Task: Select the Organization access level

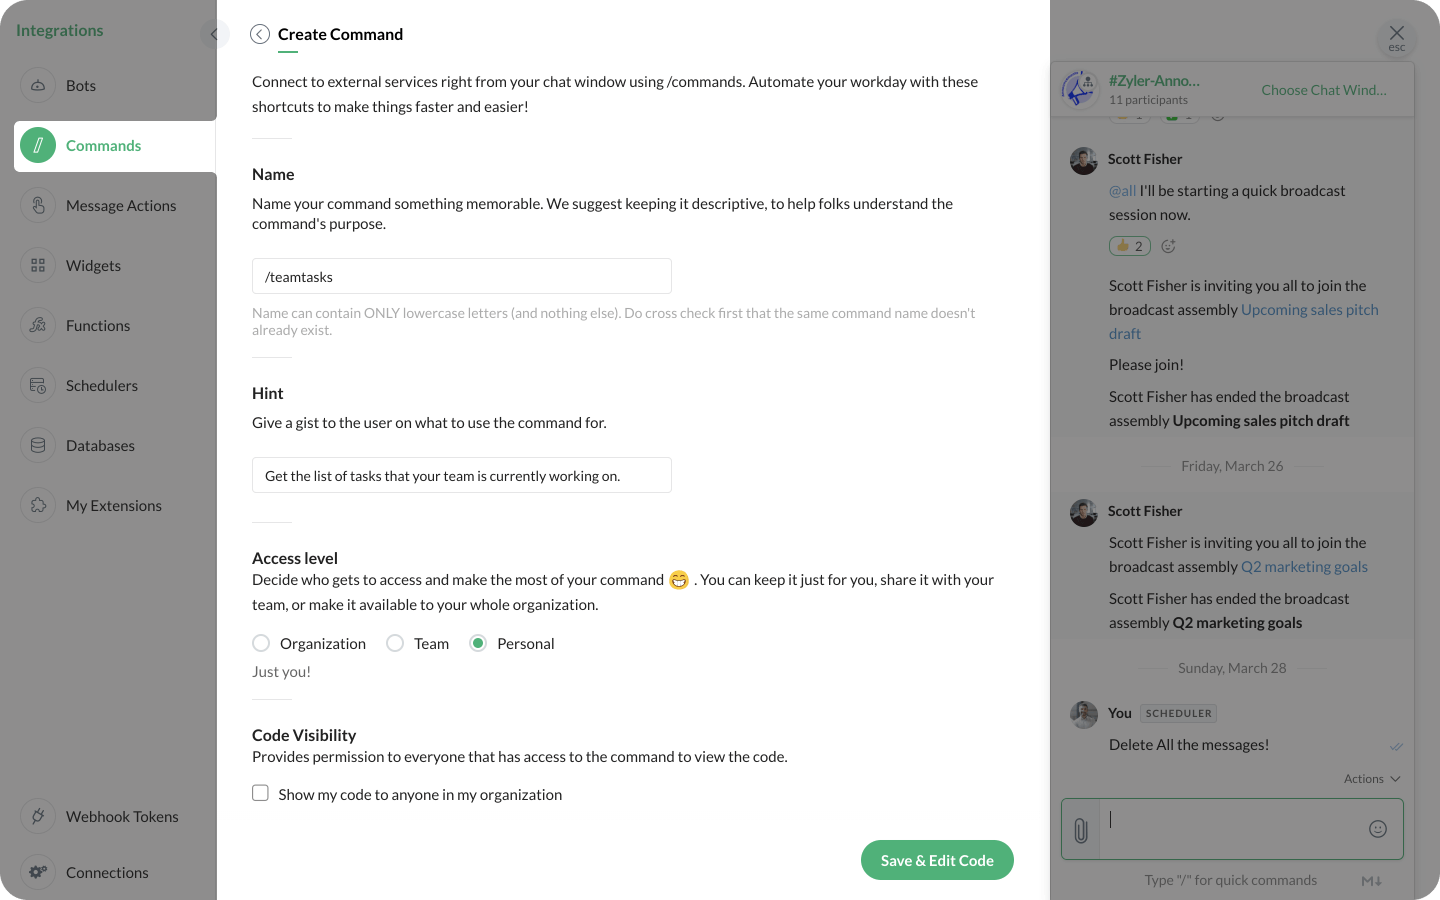Action: point(261,643)
